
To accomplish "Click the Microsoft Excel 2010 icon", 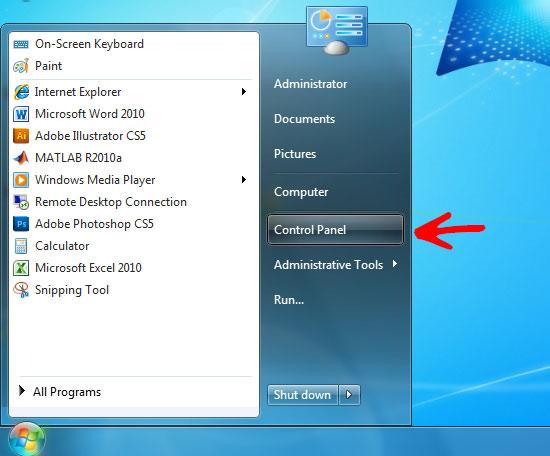I will [21, 268].
